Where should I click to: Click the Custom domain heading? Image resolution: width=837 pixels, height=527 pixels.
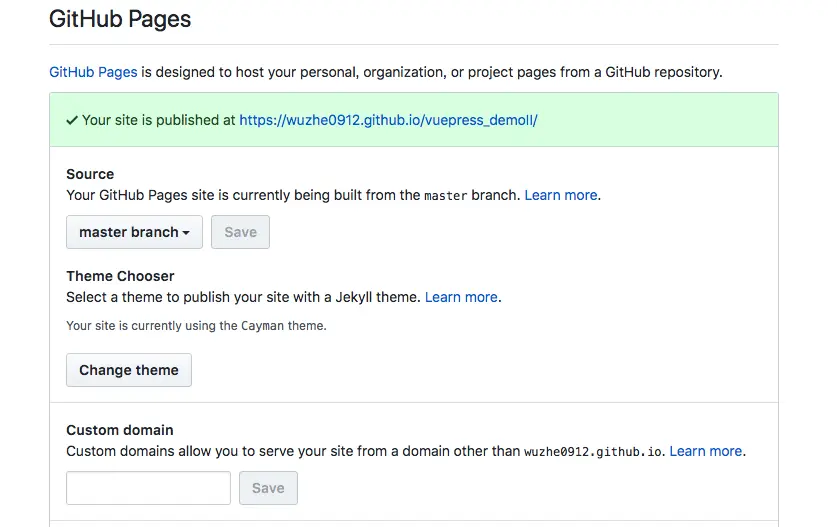120,430
